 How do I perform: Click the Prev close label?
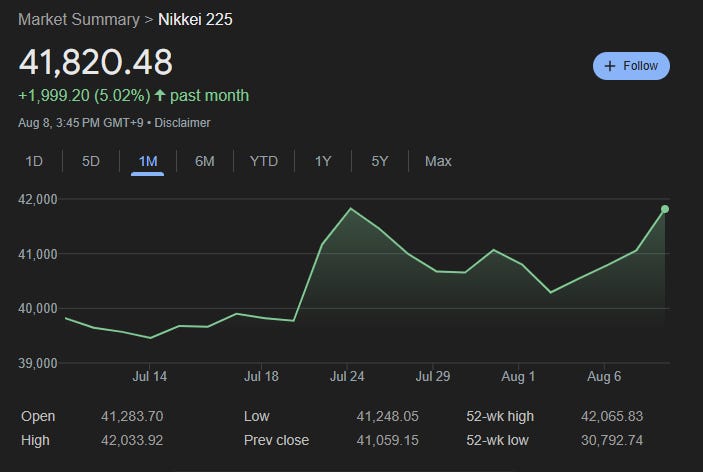(x=276, y=441)
